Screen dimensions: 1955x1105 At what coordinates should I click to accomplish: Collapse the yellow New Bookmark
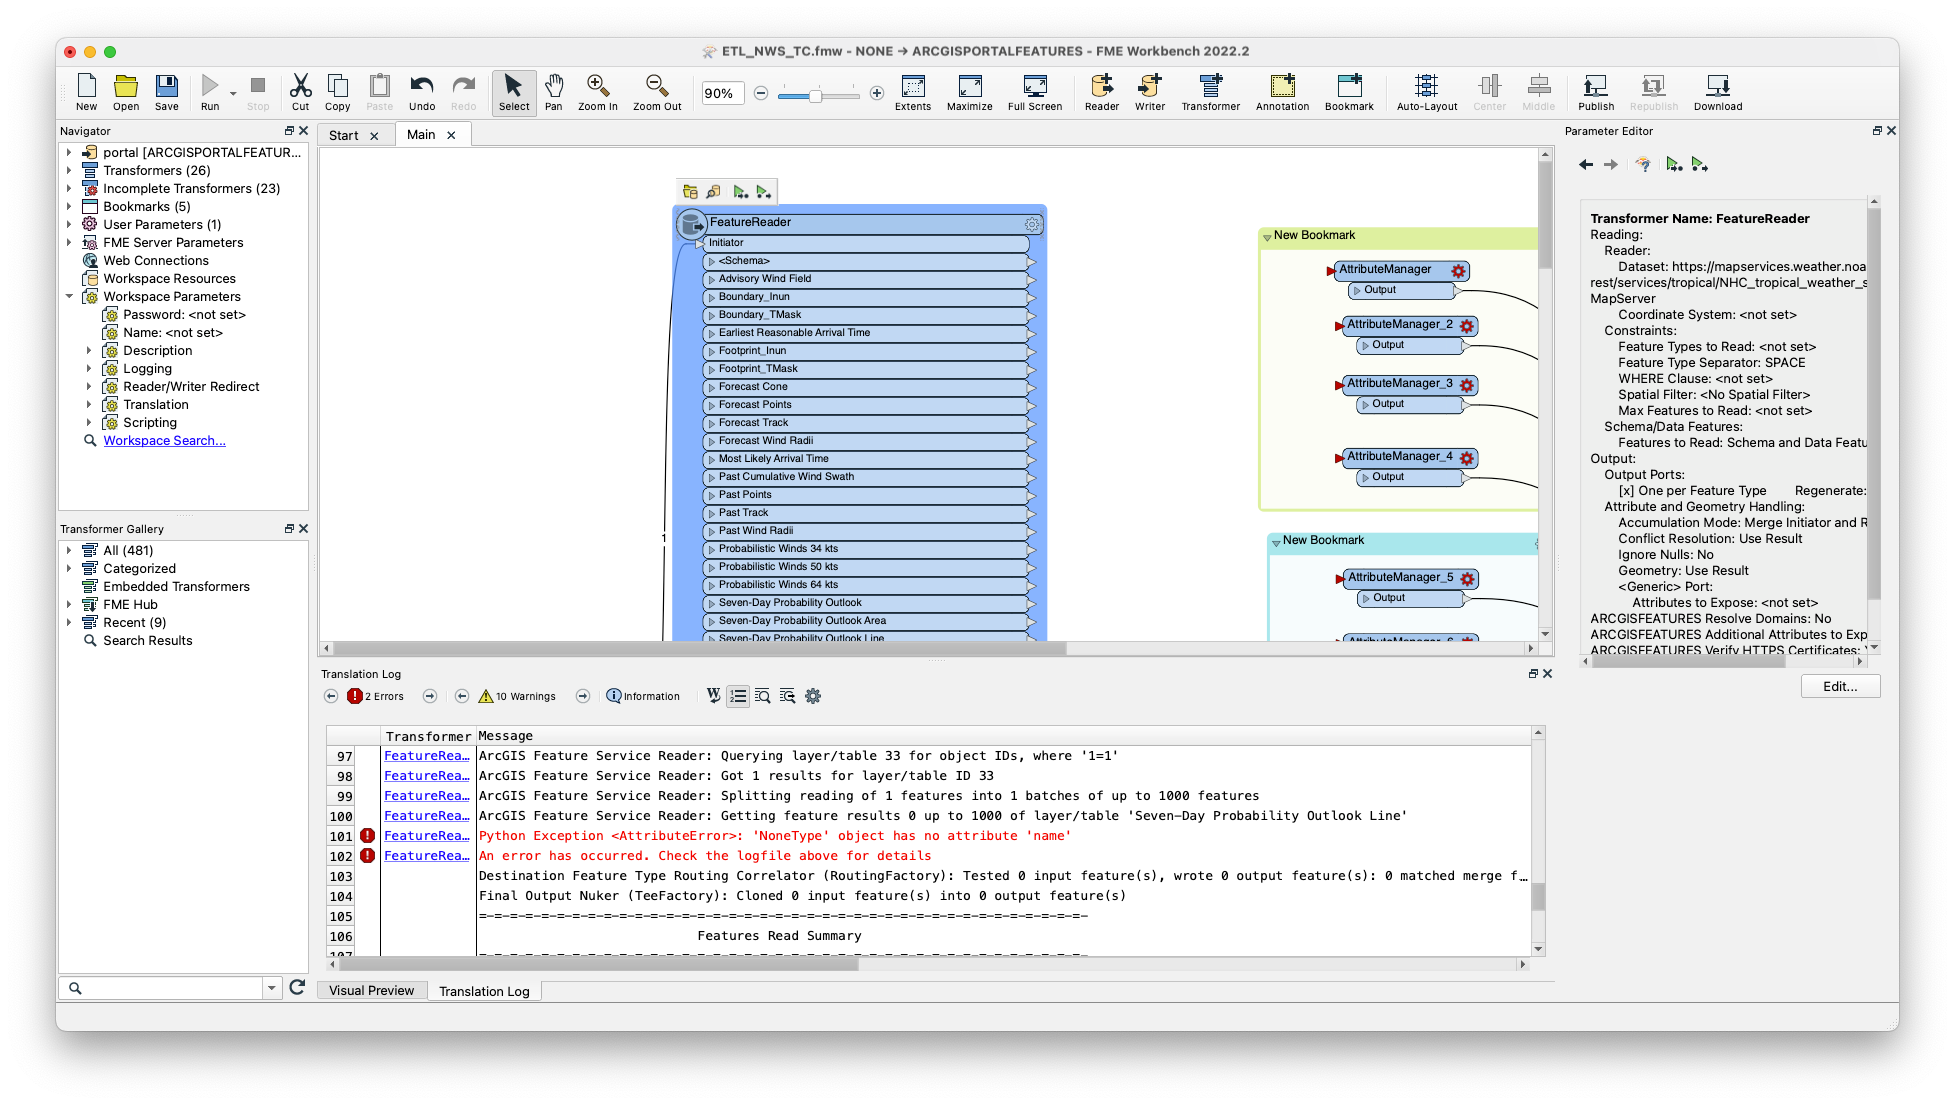(x=1267, y=237)
